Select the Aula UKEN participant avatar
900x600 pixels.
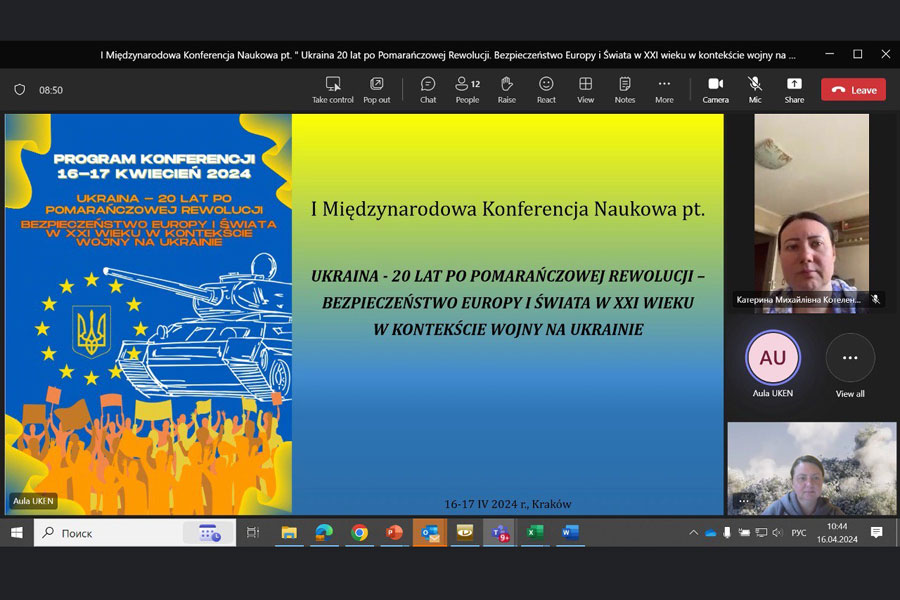772,358
